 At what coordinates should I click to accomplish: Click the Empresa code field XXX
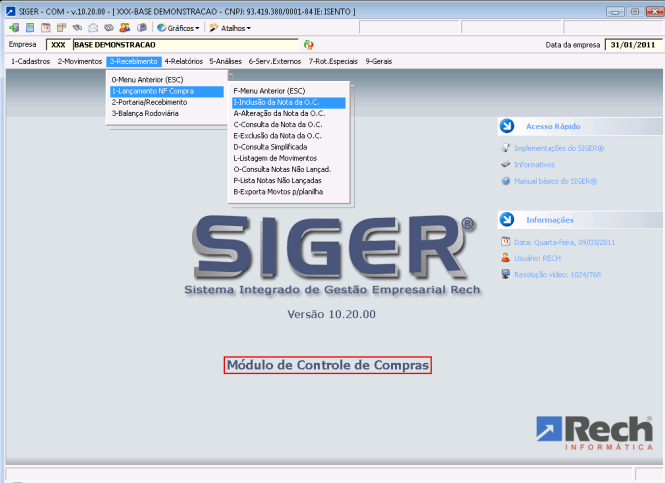pyautogui.click(x=58, y=45)
